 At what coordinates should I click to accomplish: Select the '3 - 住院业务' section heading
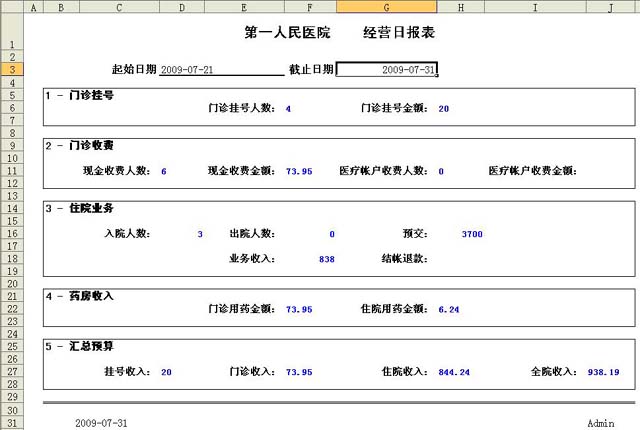(80, 208)
